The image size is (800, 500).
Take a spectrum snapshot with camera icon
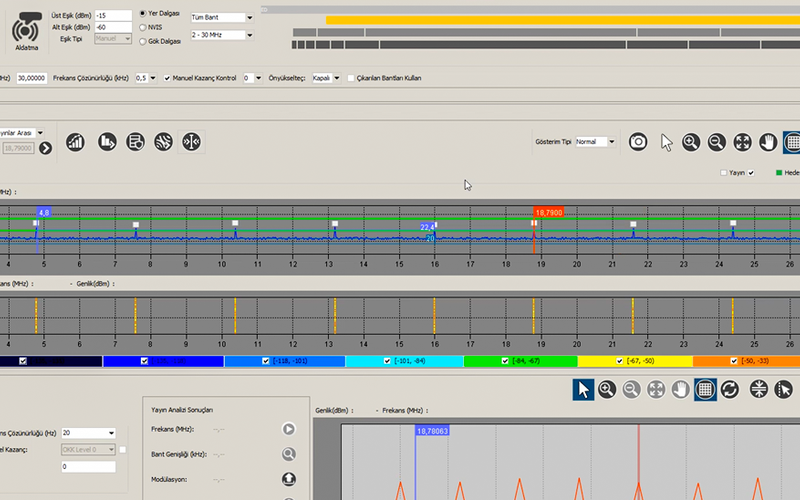pyautogui.click(x=638, y=142)
